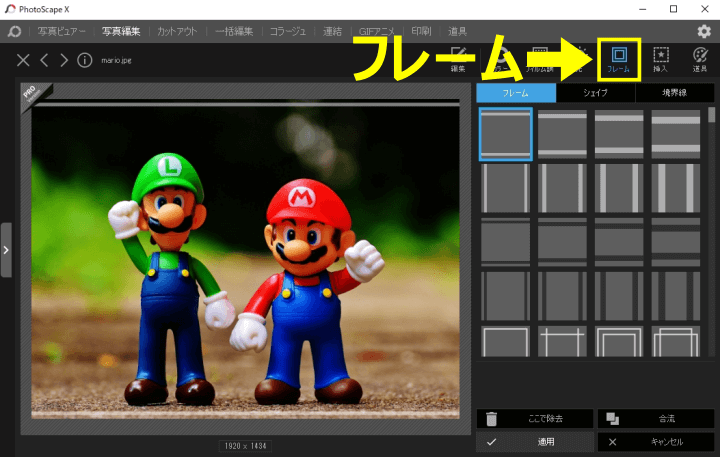Switch to the 境界線 sub-tab
The height and width of the screenshot is (457, 720).
[675, 93]
